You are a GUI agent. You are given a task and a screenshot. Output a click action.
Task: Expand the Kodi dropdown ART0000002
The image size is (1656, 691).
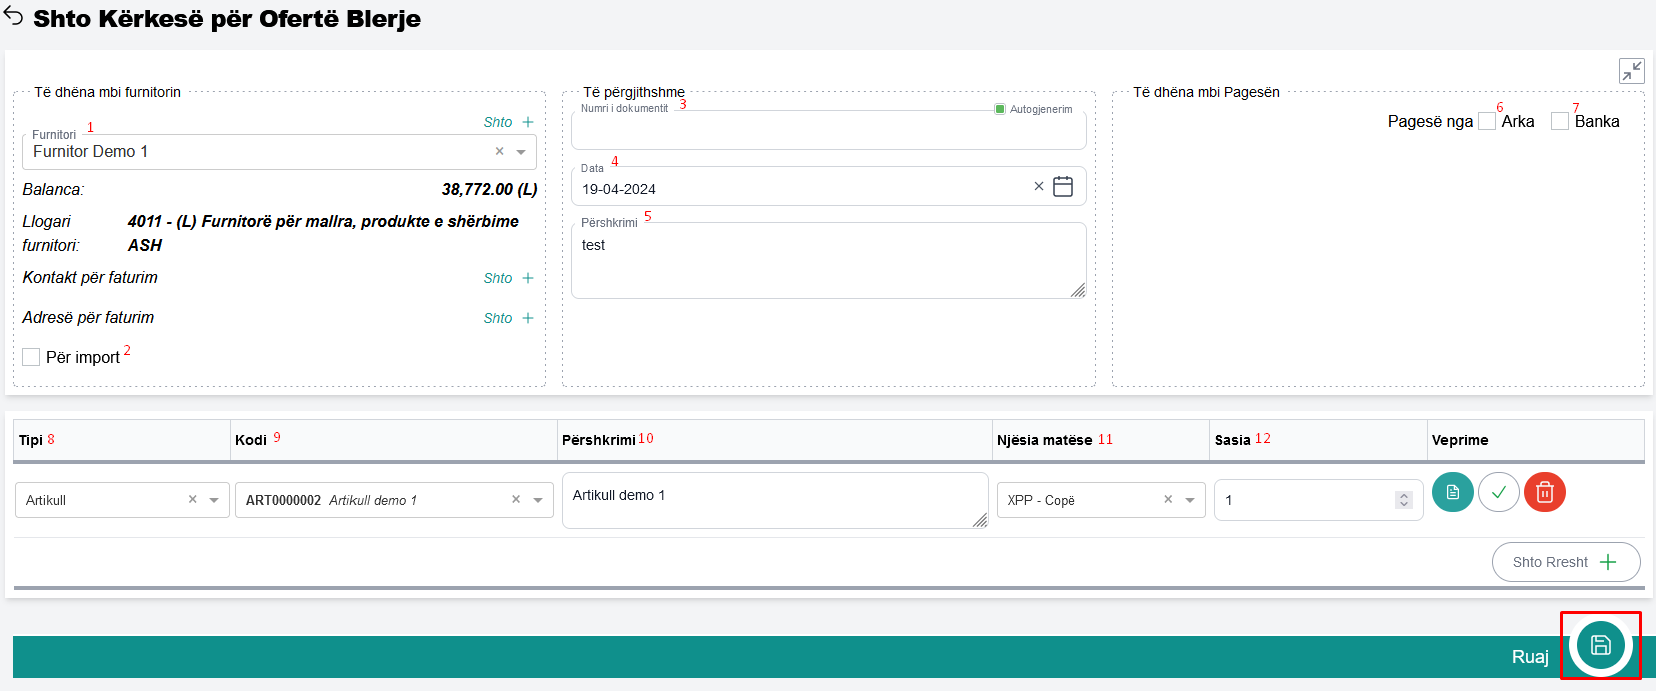538,500
